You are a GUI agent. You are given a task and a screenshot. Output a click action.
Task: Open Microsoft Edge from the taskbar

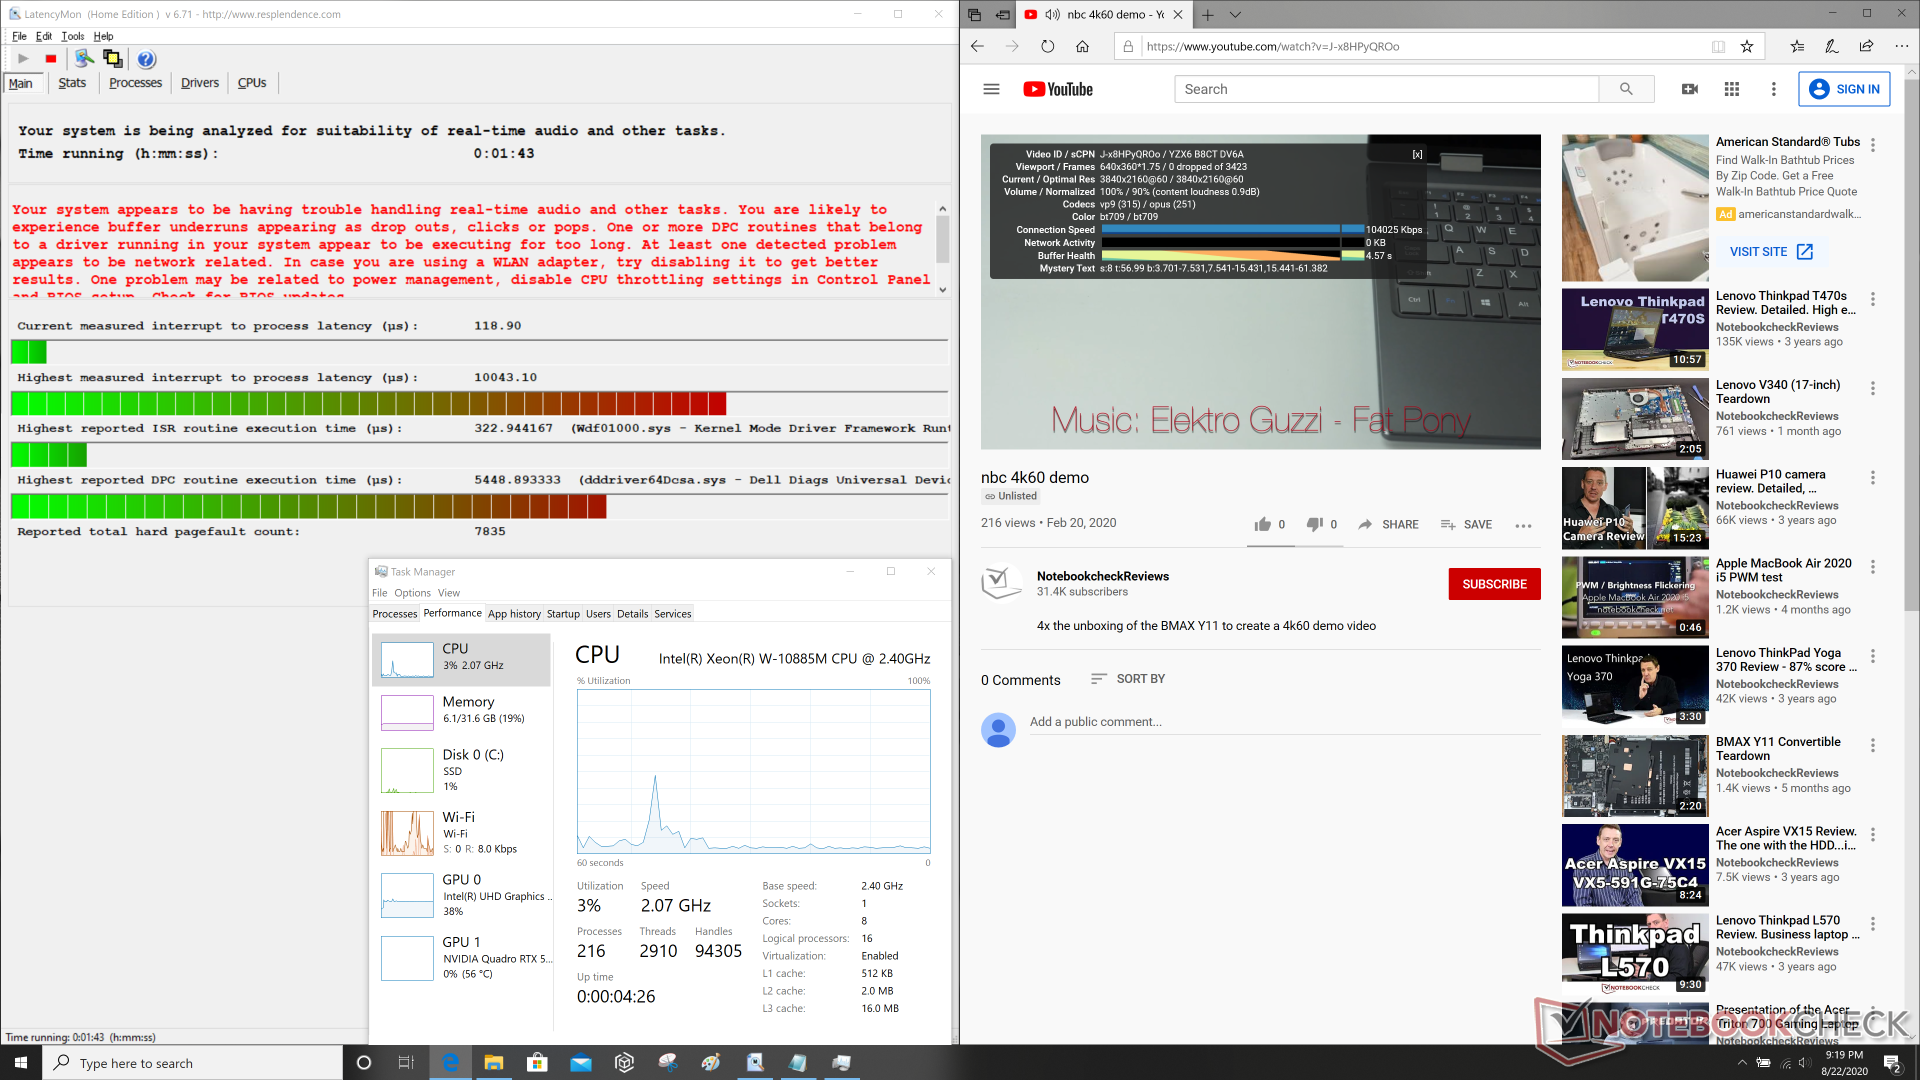pos(451,1062)
